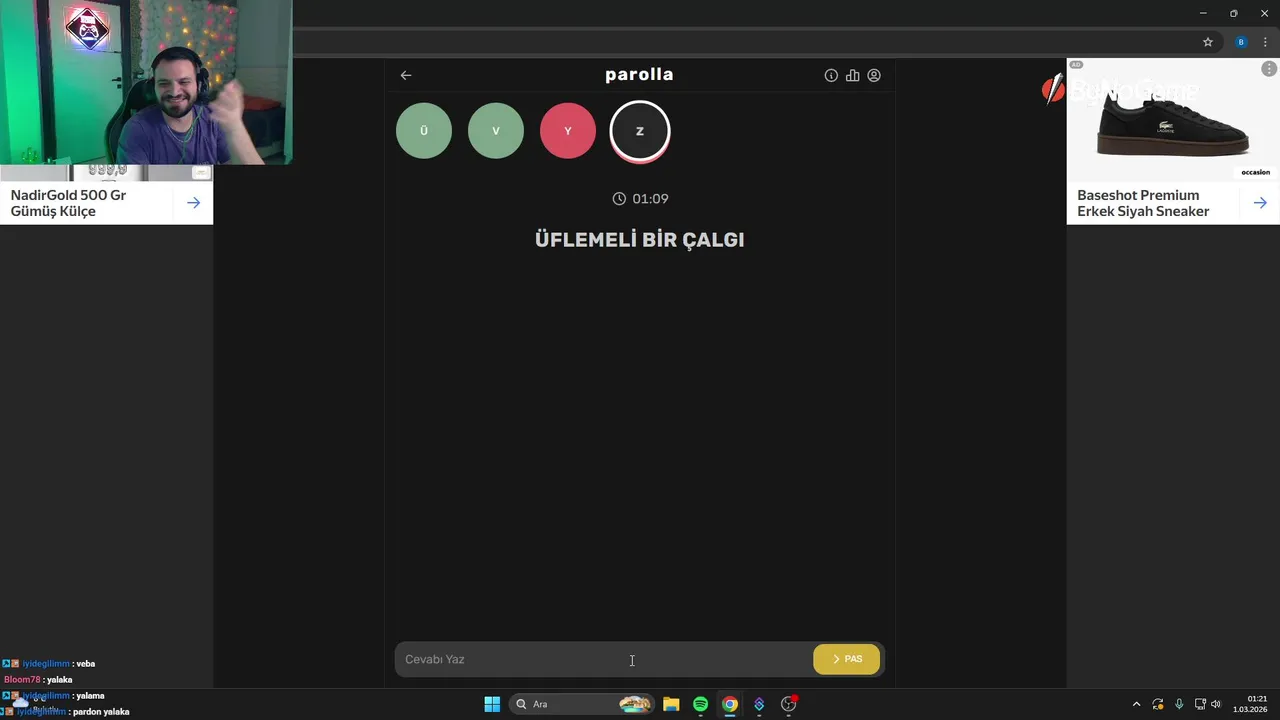The width and height of the screenshot is (1280, 720).
Task: Select the active Z letter circle
Action: pyautogui.click(x=640, y=131)
